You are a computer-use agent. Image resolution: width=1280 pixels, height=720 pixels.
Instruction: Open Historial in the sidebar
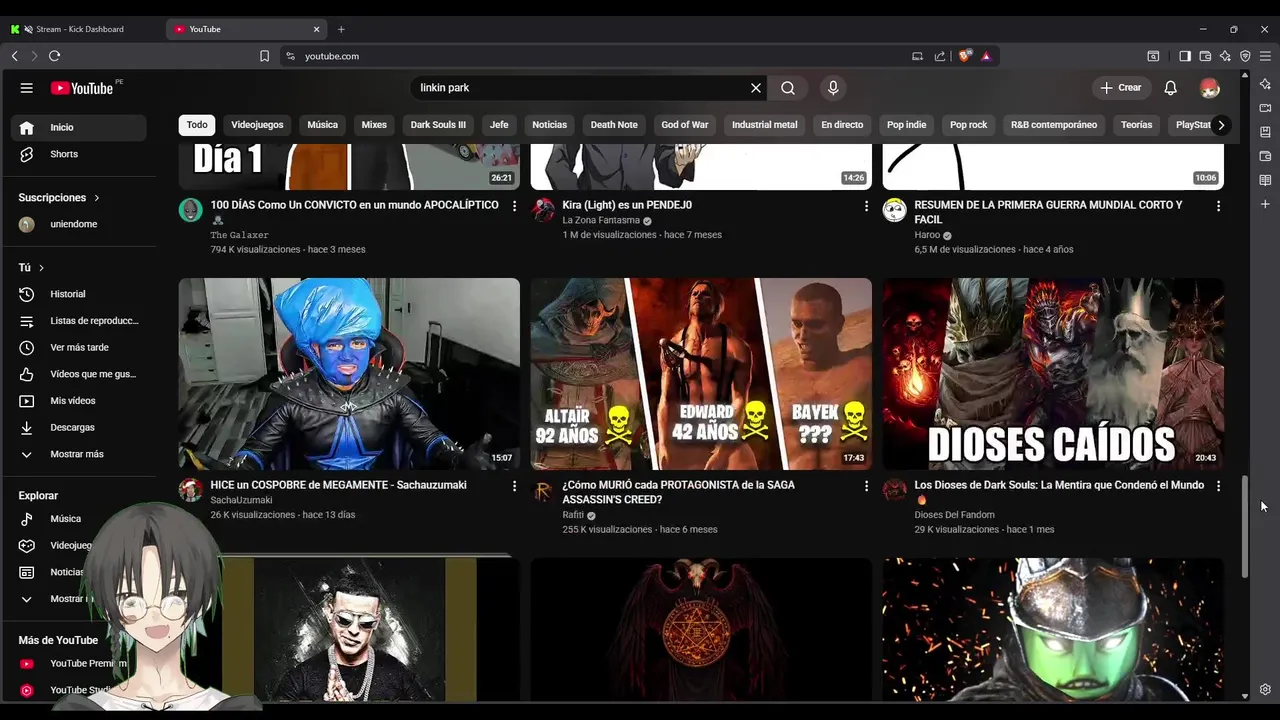(79, 294)
